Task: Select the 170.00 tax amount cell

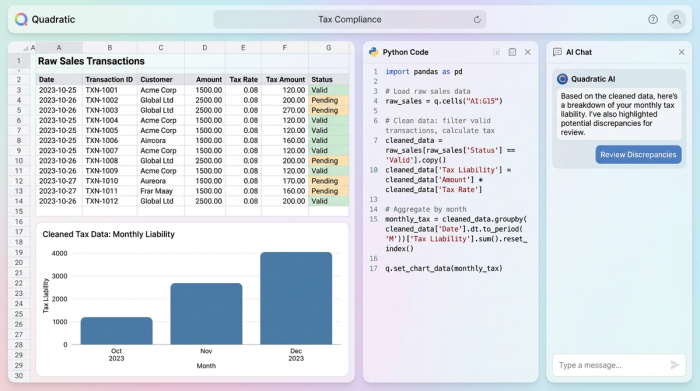Action: tap(285, 181)
